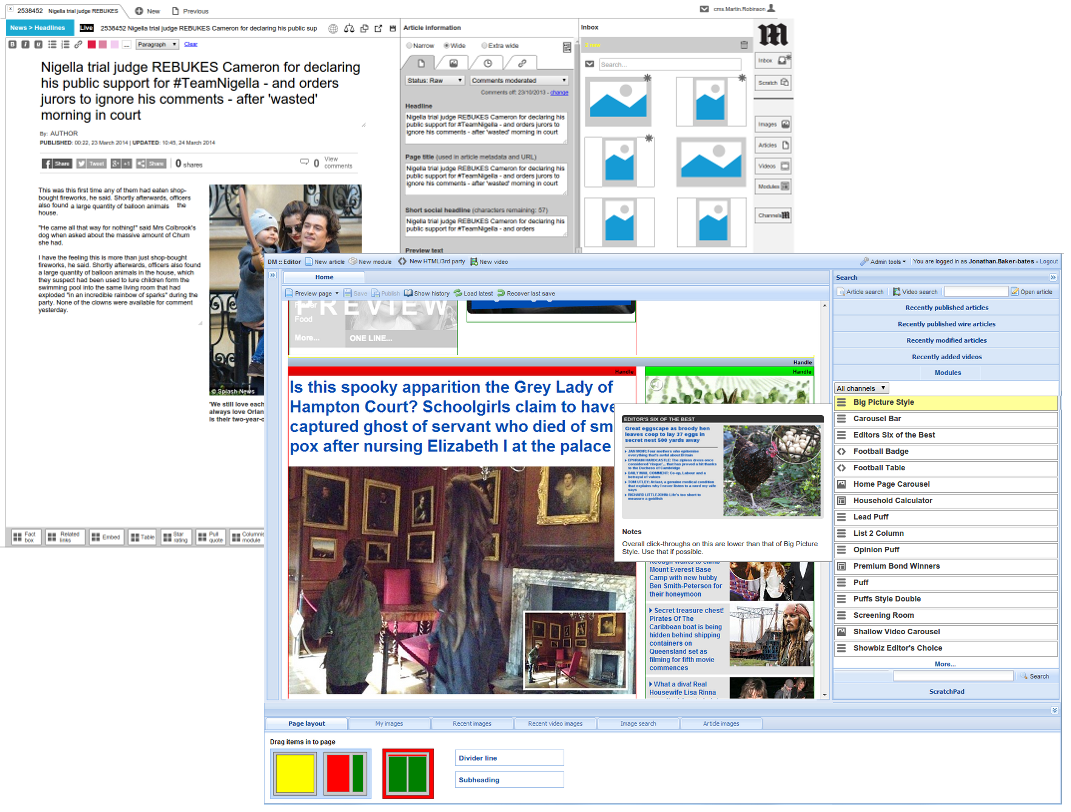Select the red color swatch in editor toolbar
This screenshot has height=812, width=1071.
click(x=92, y=45)
